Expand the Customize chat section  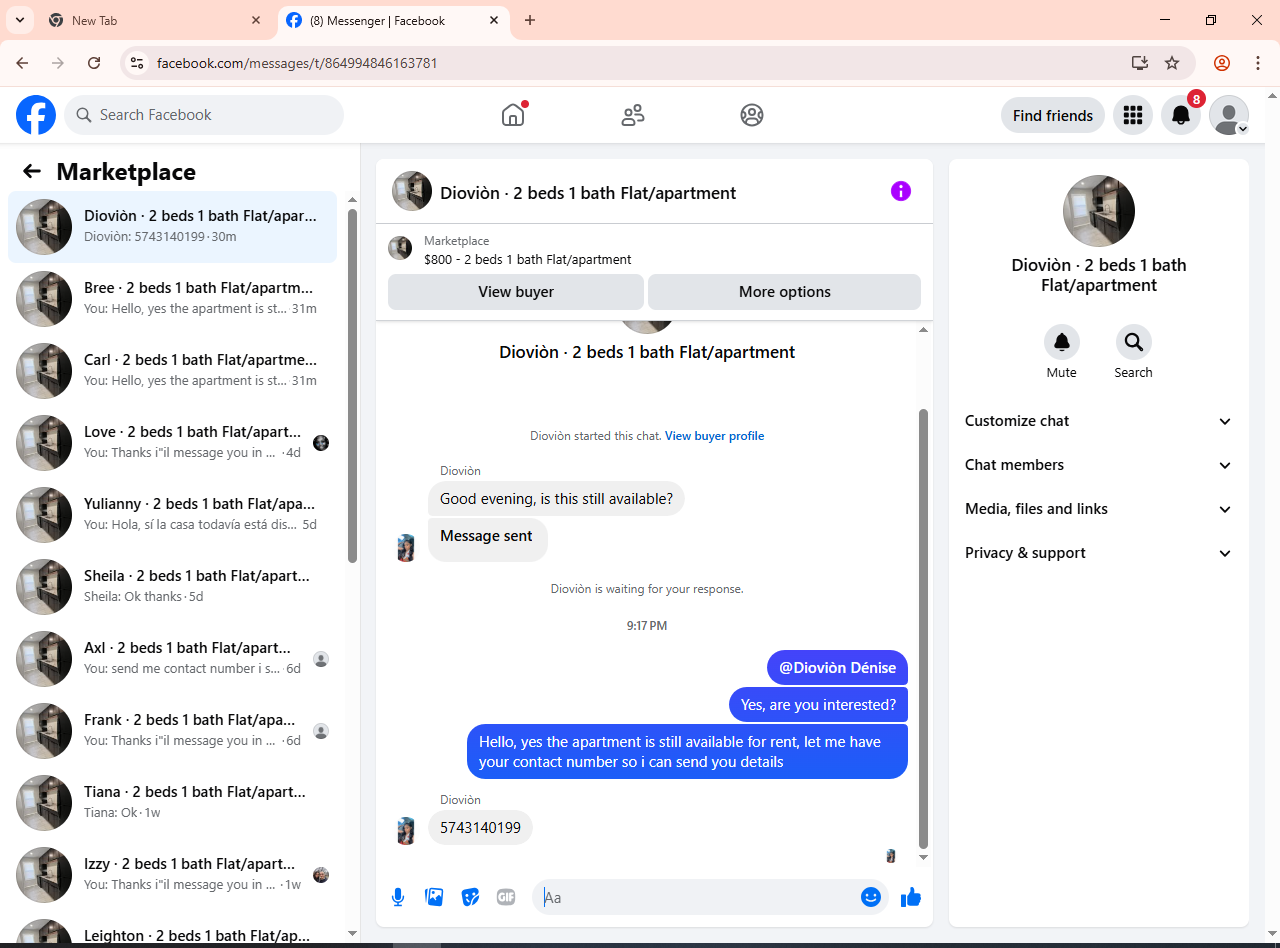(x=1099, y=421)
